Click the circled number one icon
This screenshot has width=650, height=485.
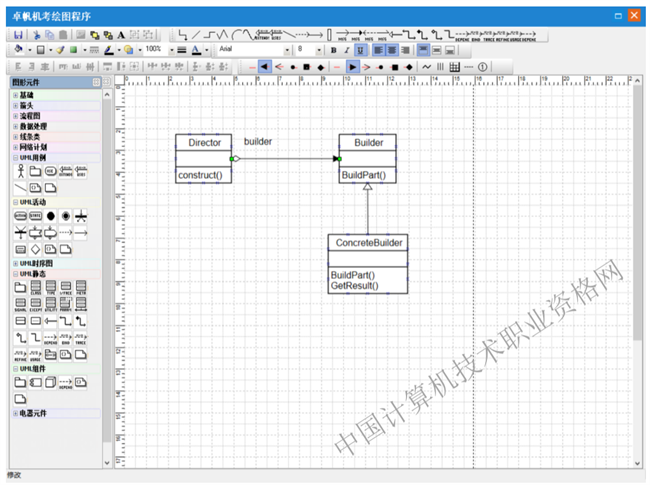[x=483, y=66]
